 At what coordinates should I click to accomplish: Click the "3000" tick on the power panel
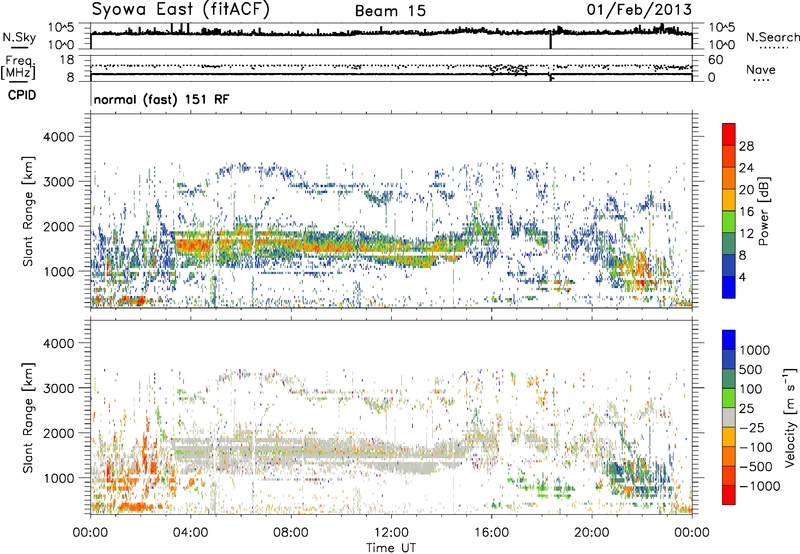(58, 182)
